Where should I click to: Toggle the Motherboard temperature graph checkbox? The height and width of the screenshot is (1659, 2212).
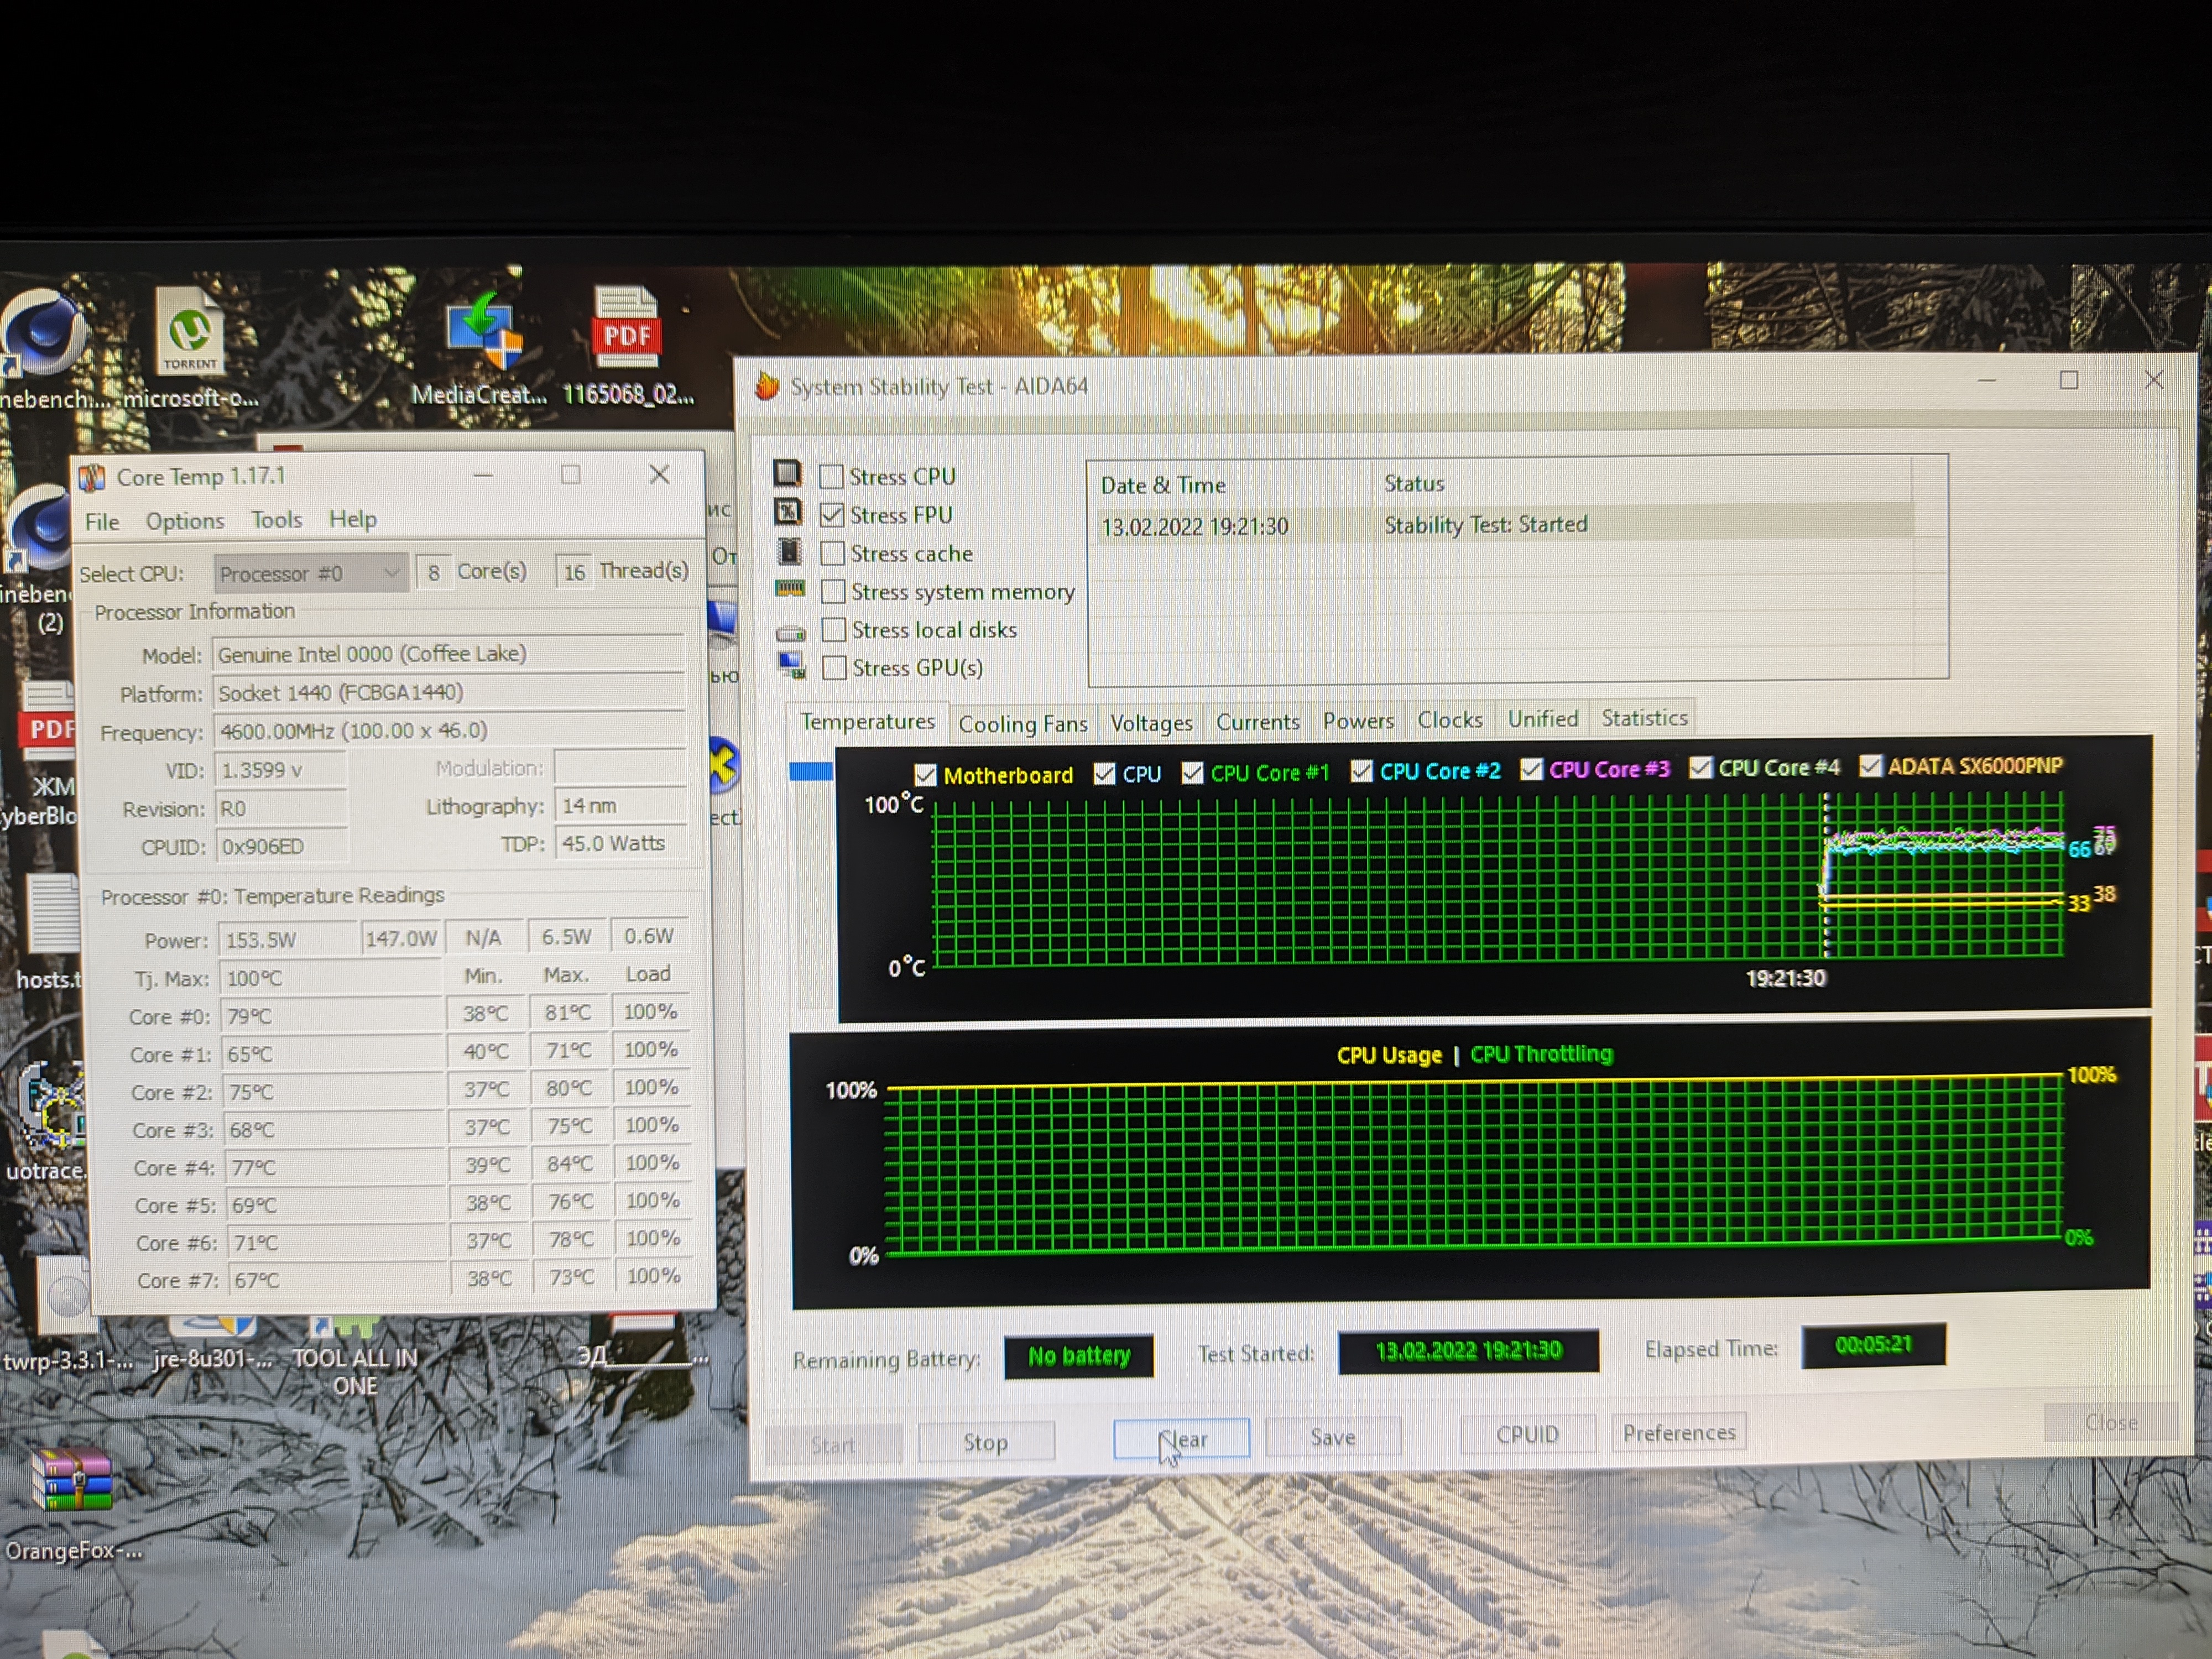click(x=925, y=775)
